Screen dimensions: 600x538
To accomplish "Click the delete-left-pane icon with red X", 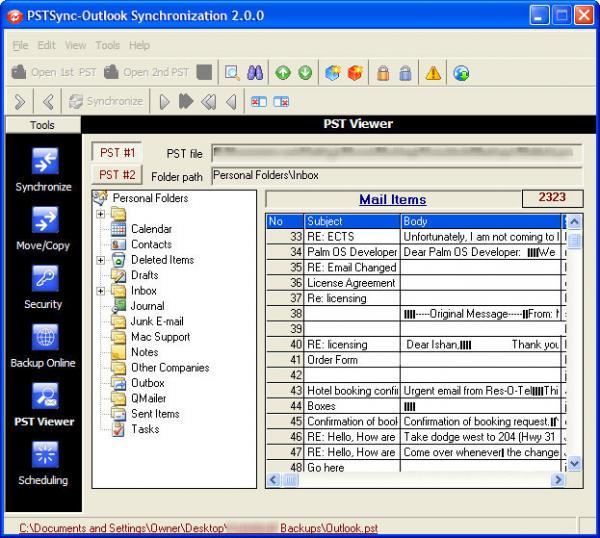I will [259, 101].
